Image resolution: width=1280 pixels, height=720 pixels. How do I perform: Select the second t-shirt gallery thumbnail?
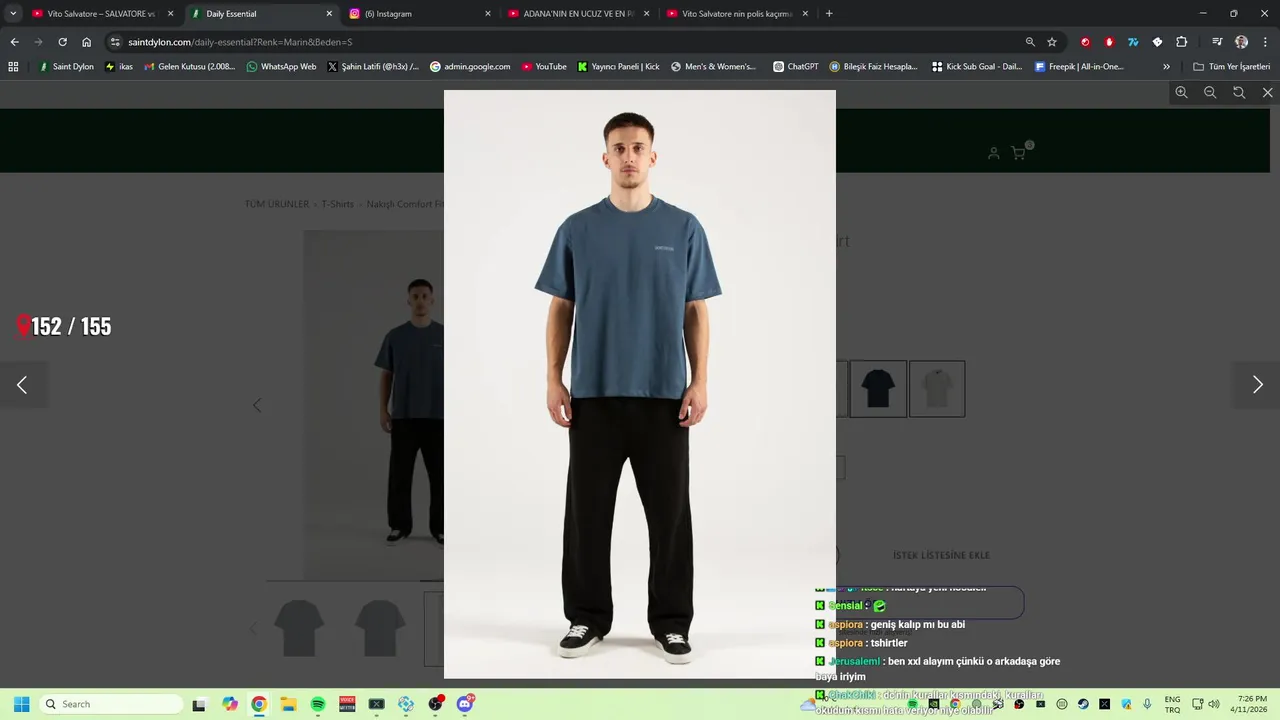pos(380,628)
